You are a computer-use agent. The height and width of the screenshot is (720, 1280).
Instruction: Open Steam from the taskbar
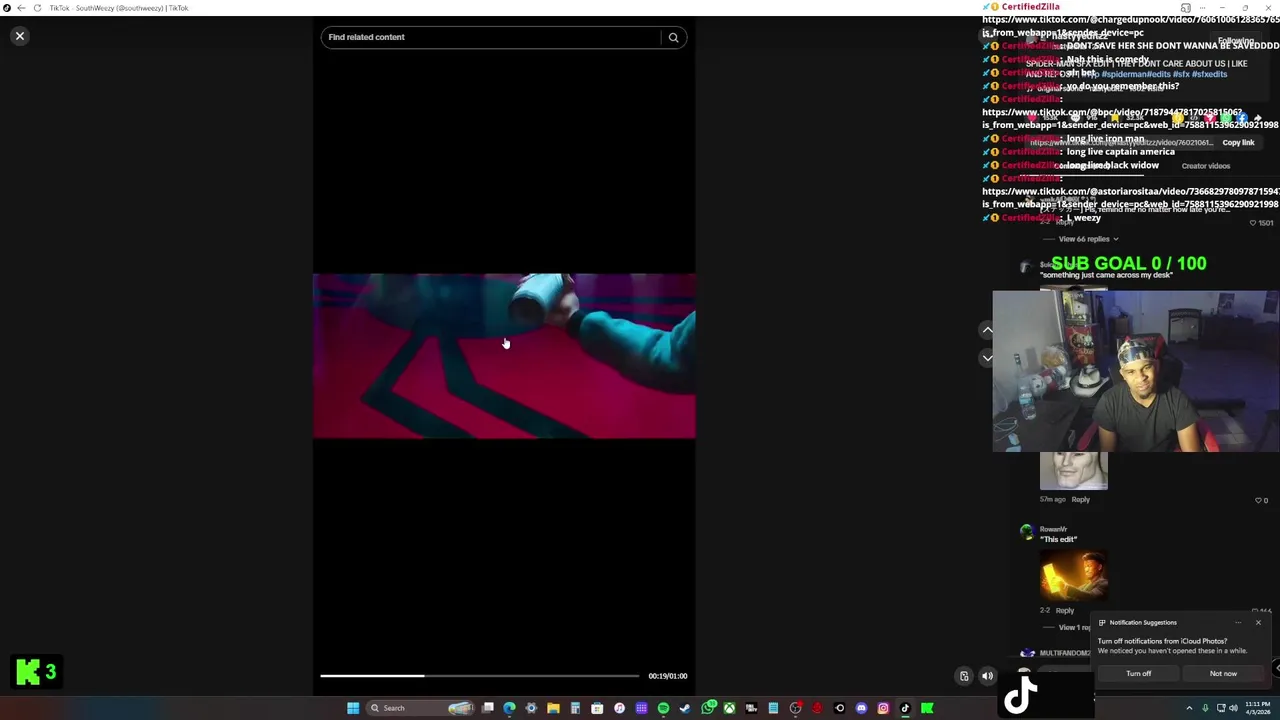[685, 708]
